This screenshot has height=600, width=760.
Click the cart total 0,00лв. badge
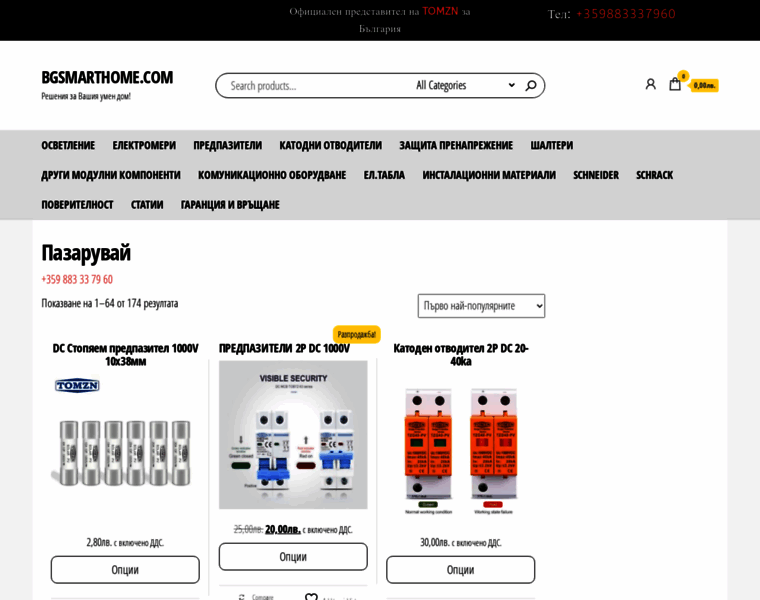704,85
